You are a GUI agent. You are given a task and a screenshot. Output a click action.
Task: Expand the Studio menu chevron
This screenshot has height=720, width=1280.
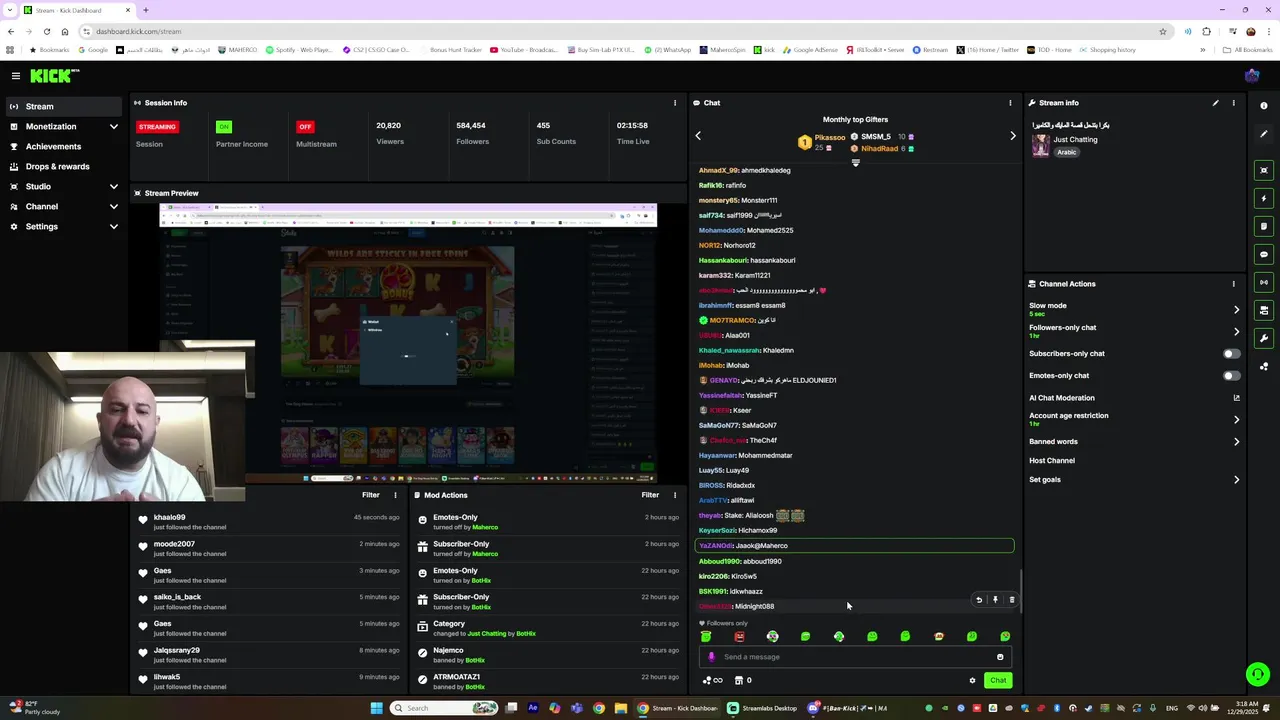113,187
